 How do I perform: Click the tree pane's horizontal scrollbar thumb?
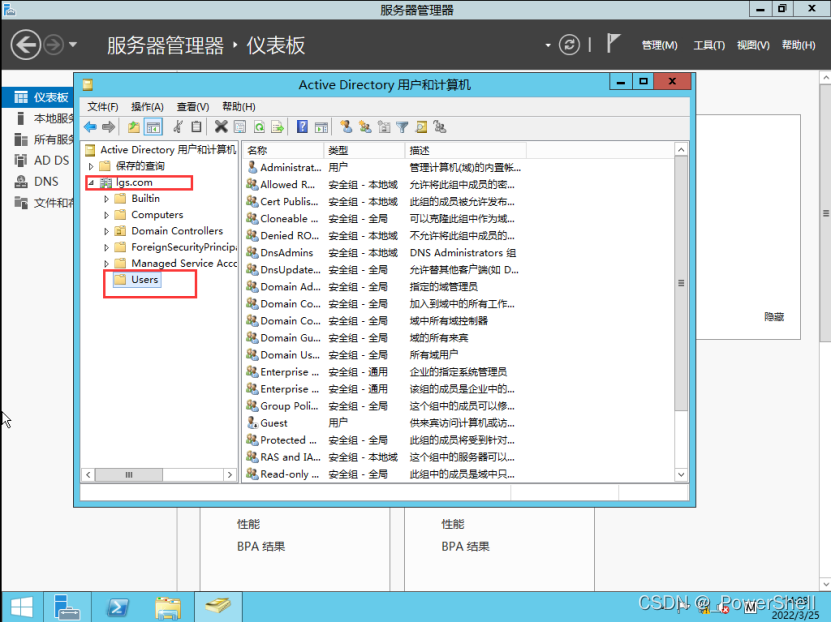click(129, 475)
